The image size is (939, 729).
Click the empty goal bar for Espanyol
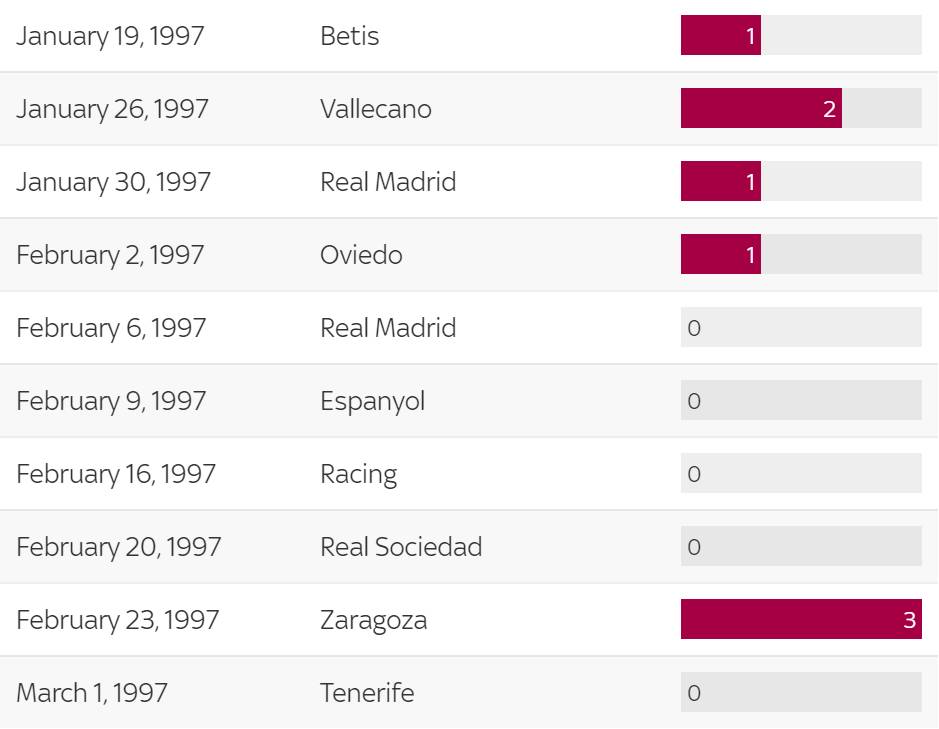[x=801, y=400]
